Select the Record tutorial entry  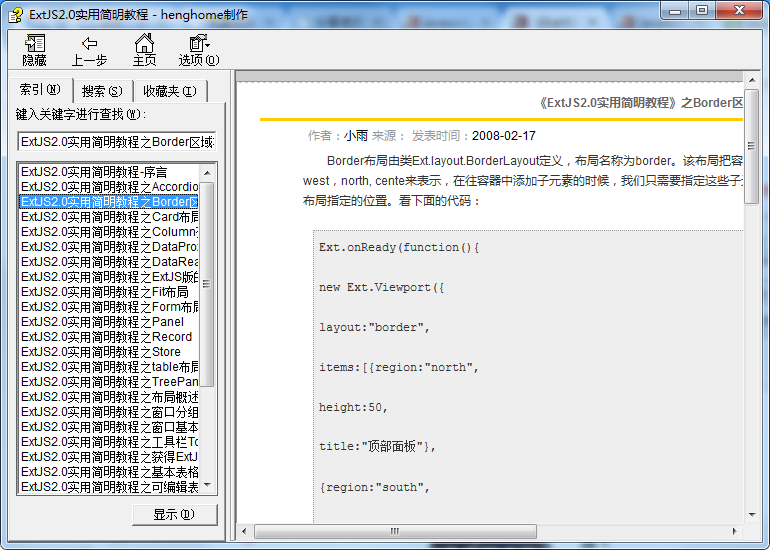[106, 337]
